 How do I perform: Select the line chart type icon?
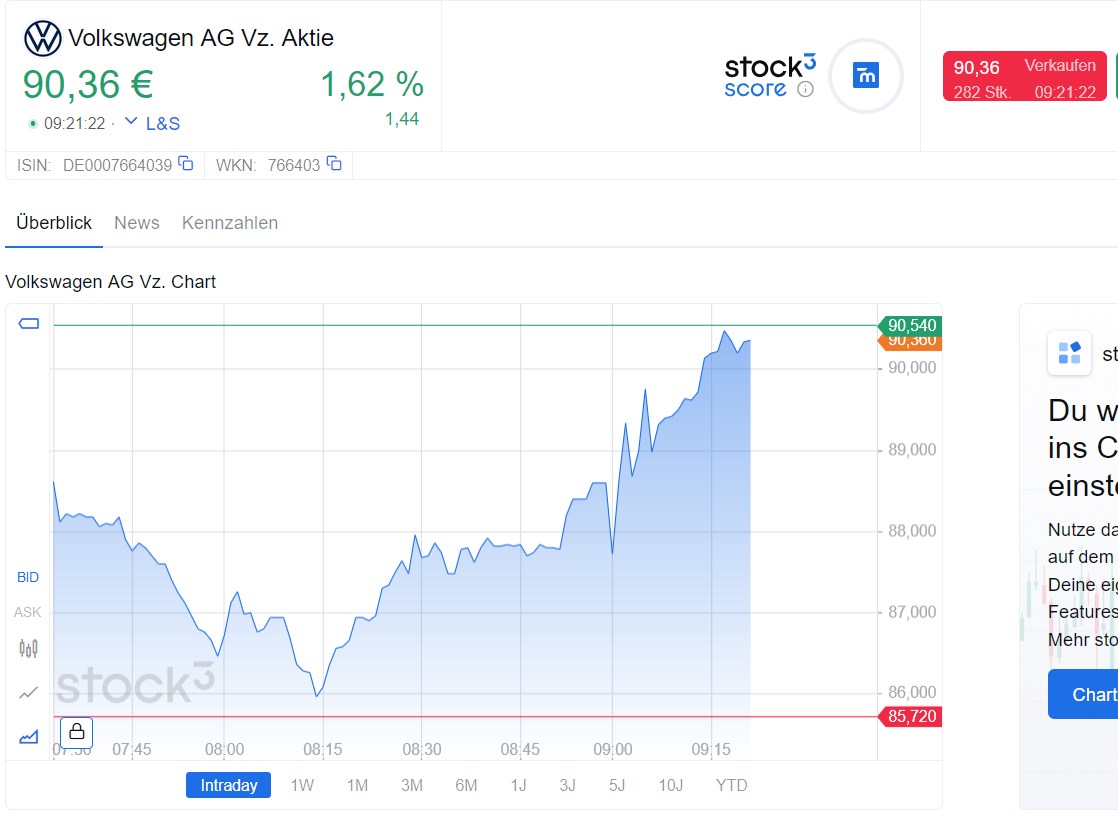point(29,692)
